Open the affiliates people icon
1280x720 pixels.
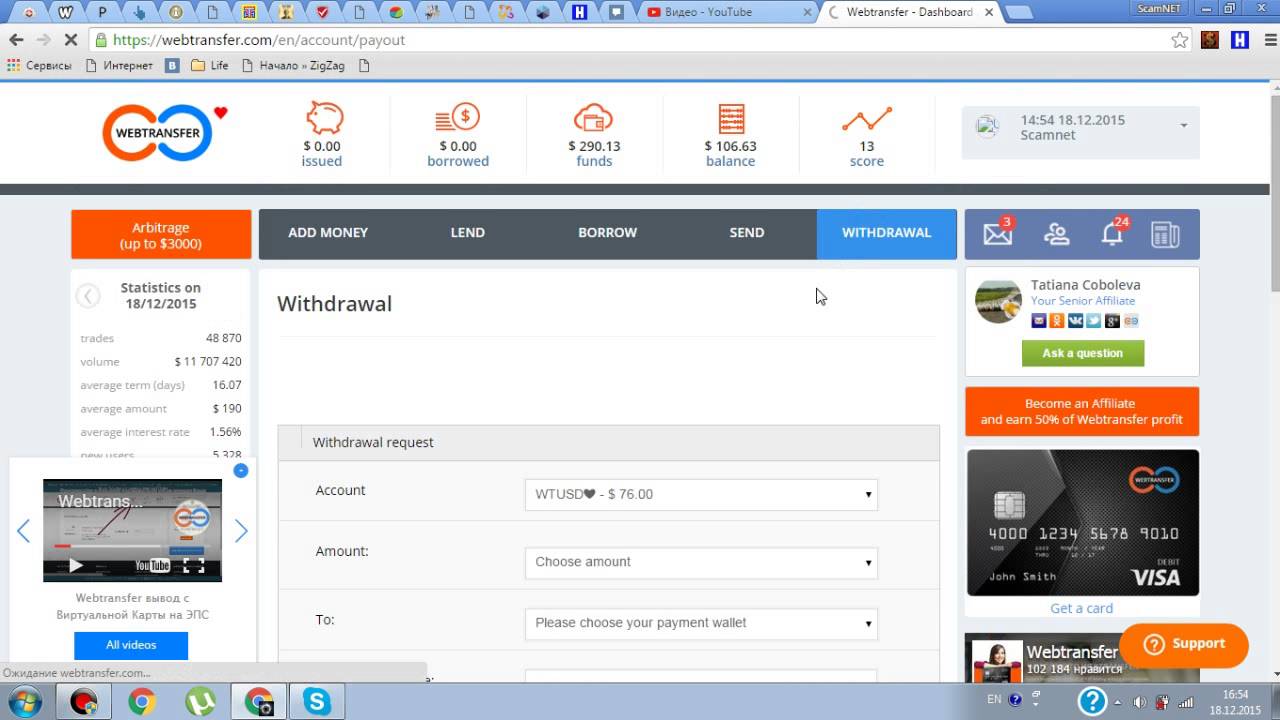click(x=1056, y=234)
